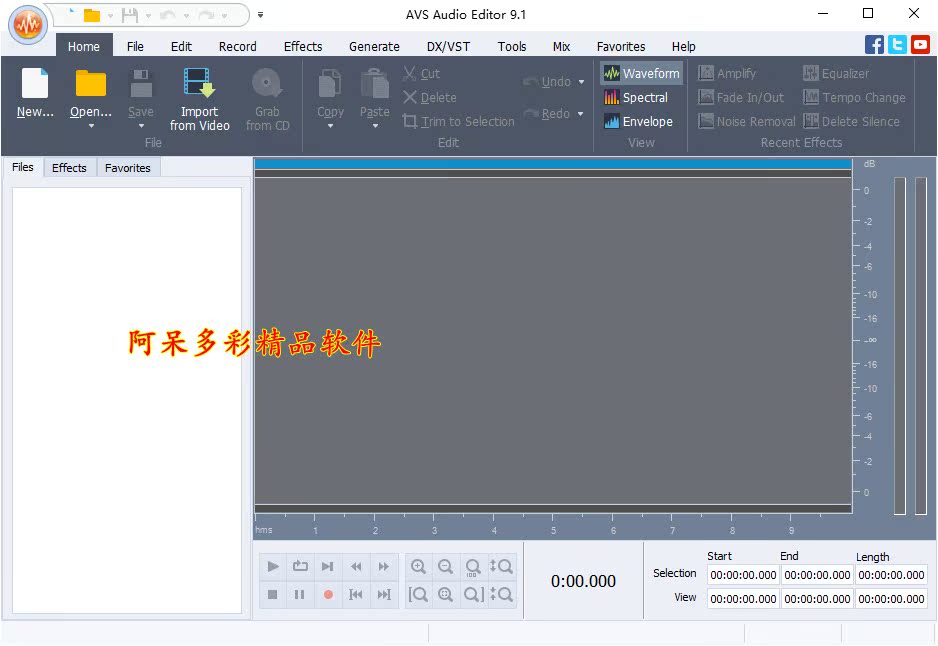Screen dimensions: 938x646
Task: Click quick access New document icon
Action: (72, 14)
